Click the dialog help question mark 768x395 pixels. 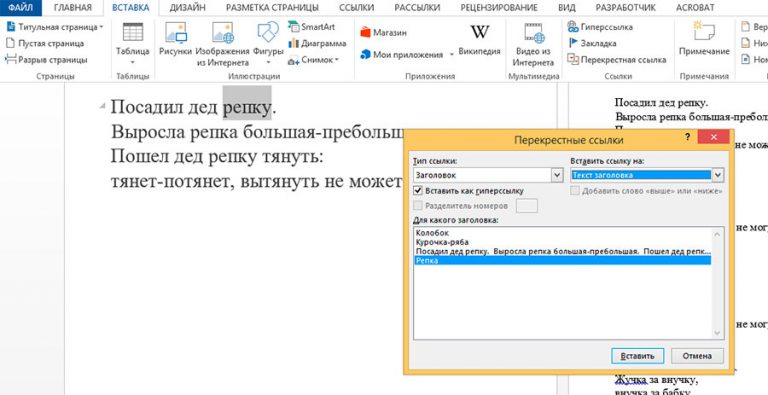[x=688, y=138]
